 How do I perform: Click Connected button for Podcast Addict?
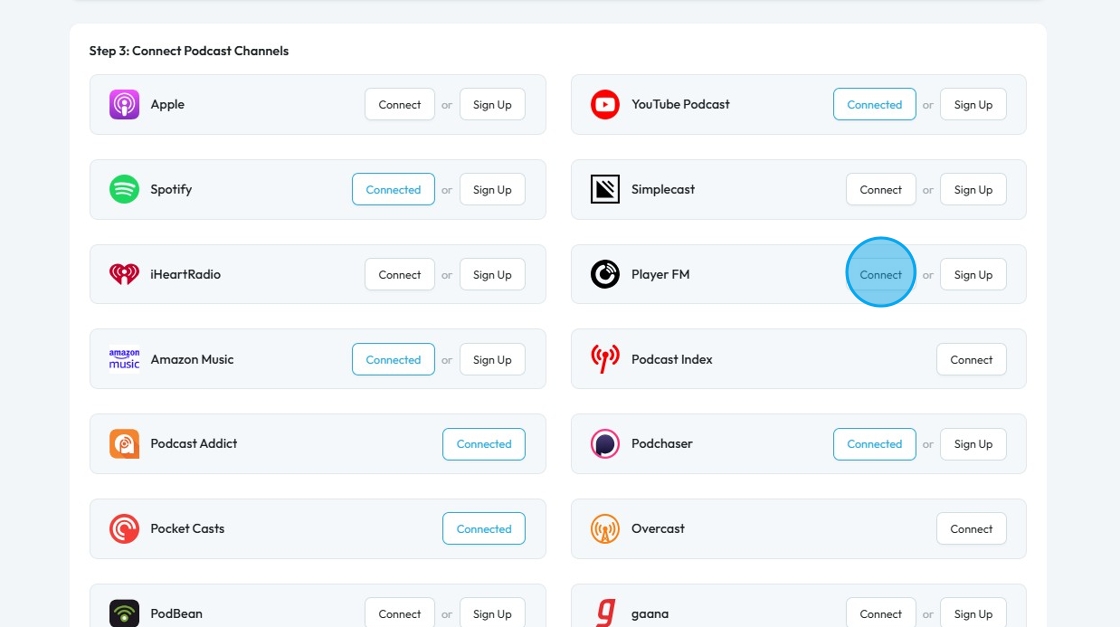click(x=484, y=443)
